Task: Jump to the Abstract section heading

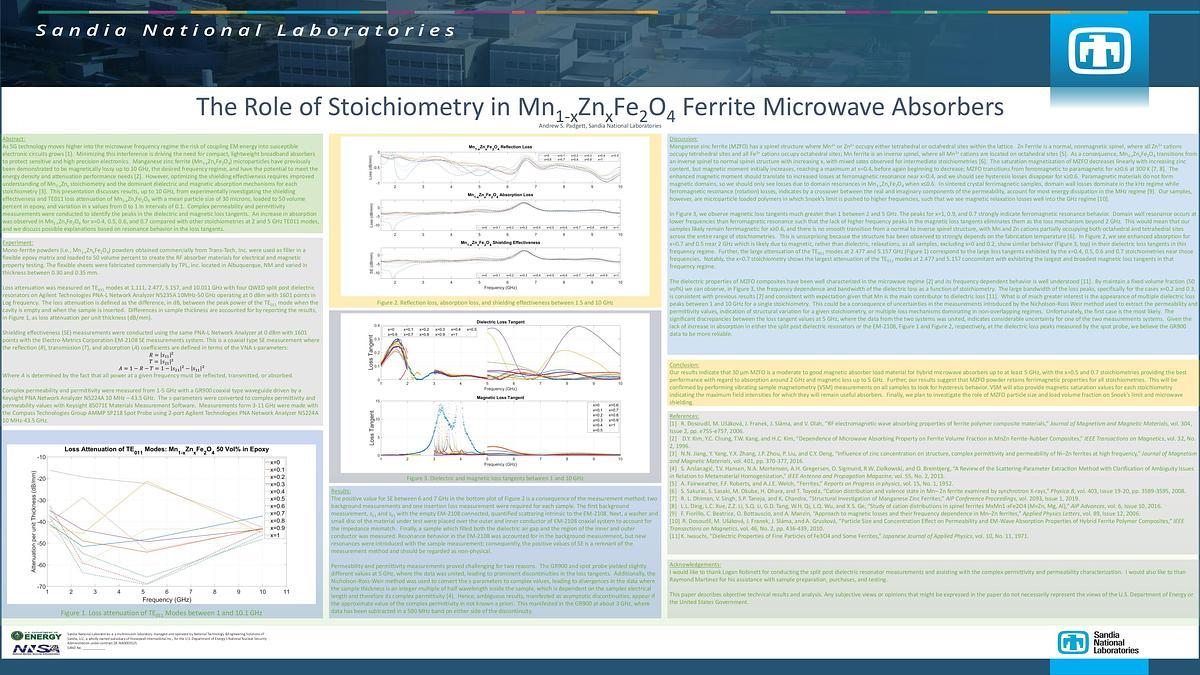Action: click(x=15, y=138)
